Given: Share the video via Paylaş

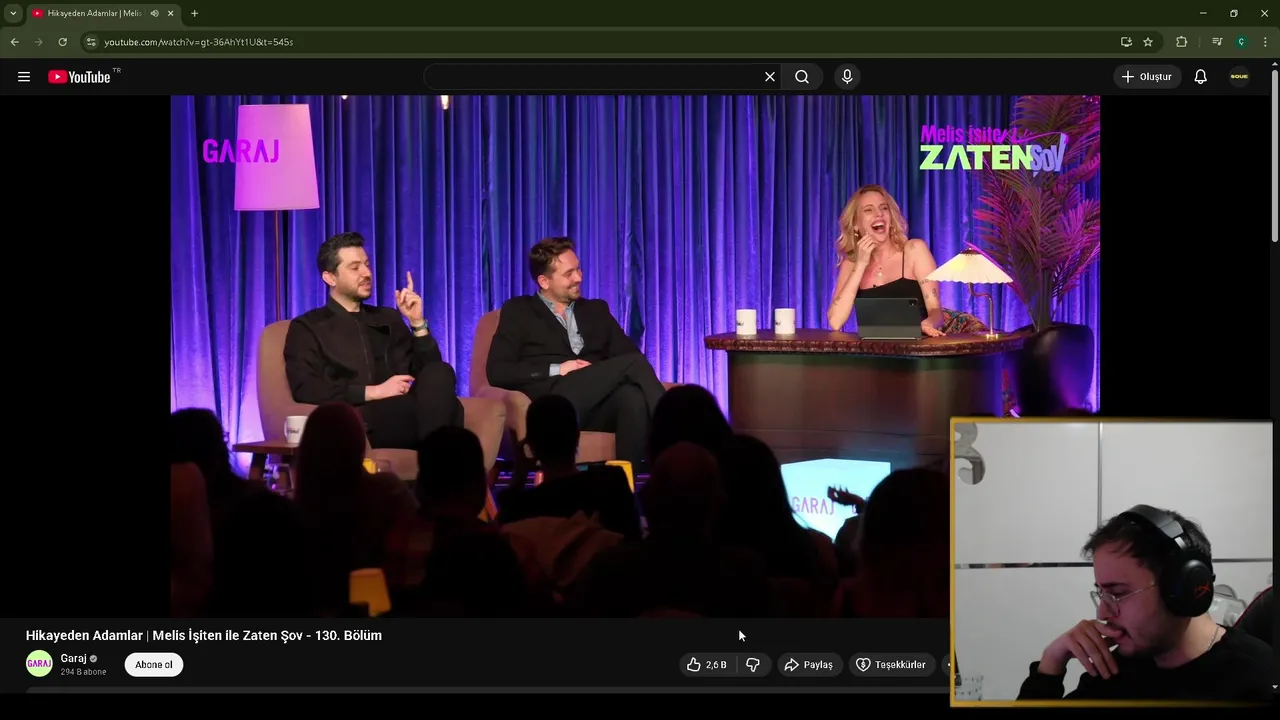Looking at the screenshot, I should point(808,665).
